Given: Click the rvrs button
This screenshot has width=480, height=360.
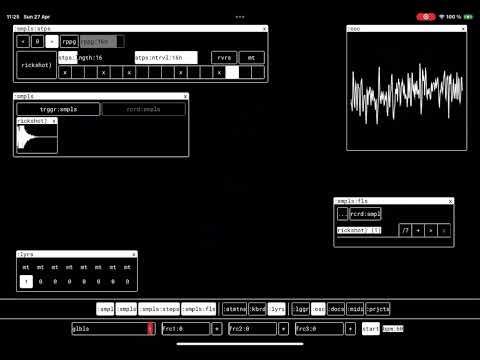Looking at the screenshot, I should (x=224, y=58).
